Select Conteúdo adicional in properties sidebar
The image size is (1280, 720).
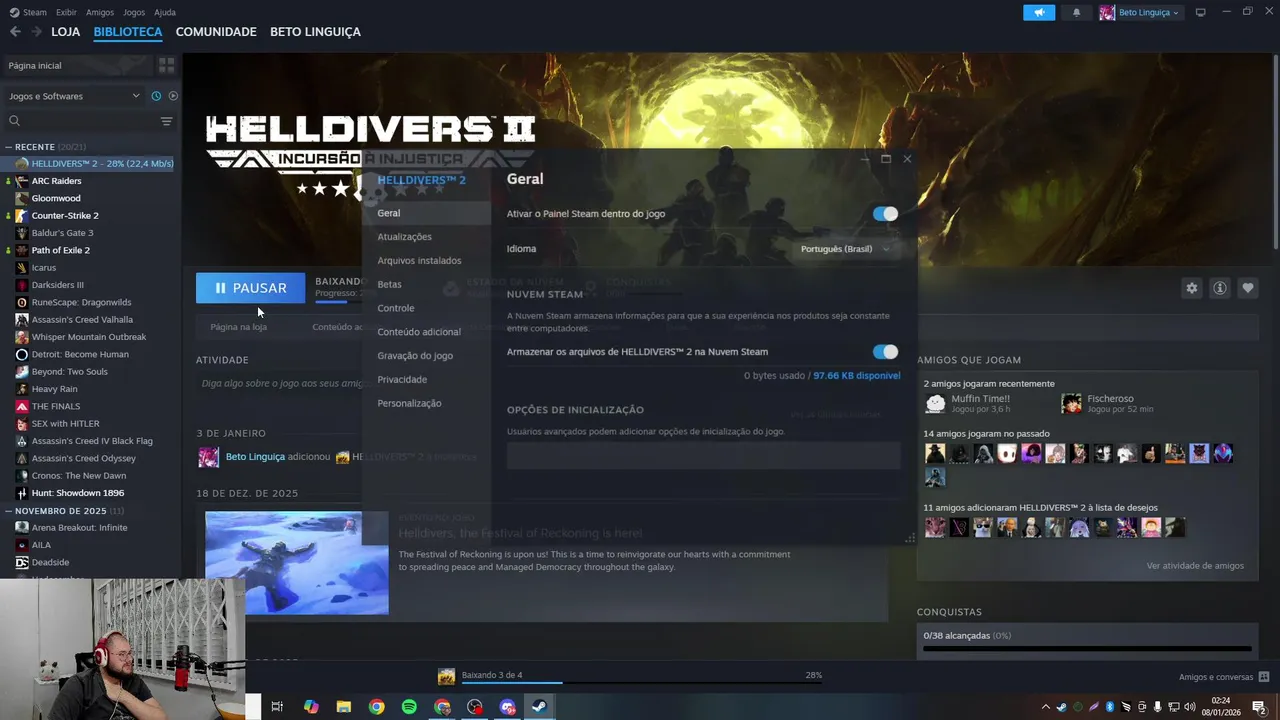coord(419,332)
